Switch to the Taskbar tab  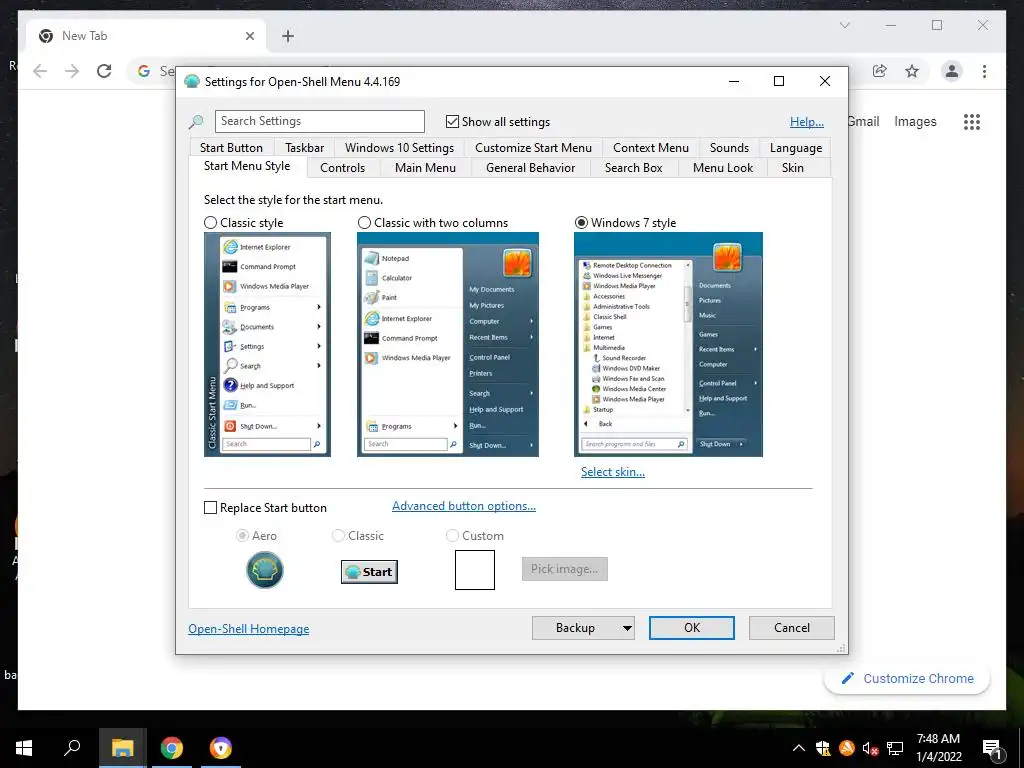(304, 148)
